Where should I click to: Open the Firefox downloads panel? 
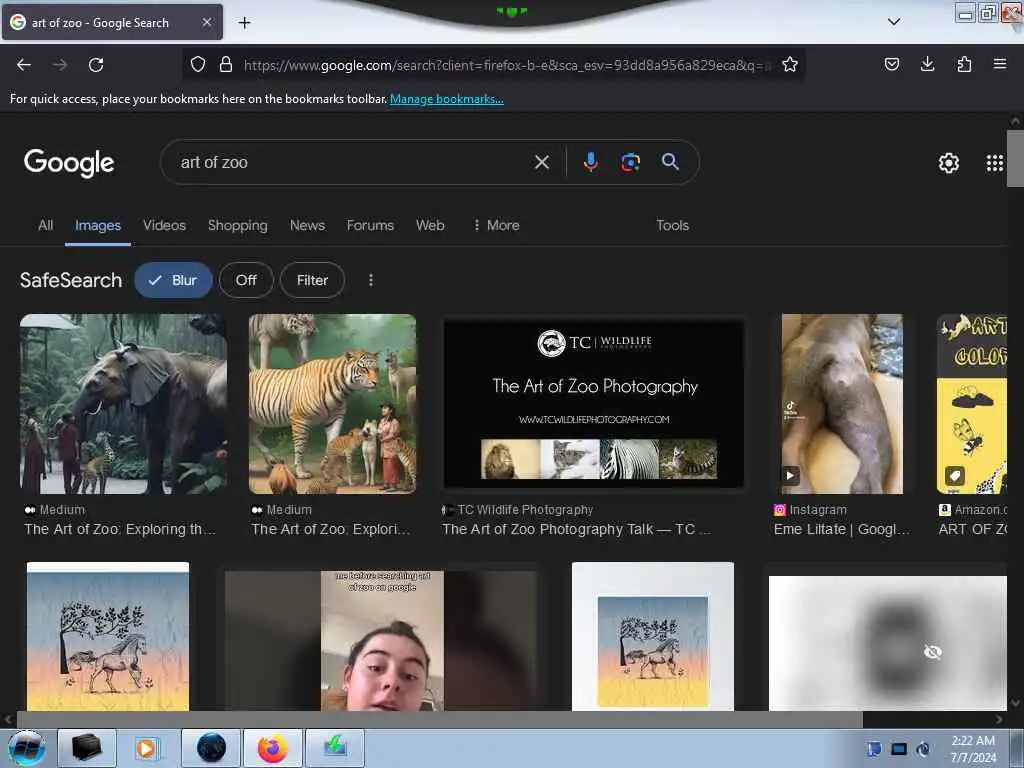click(927, 64)
